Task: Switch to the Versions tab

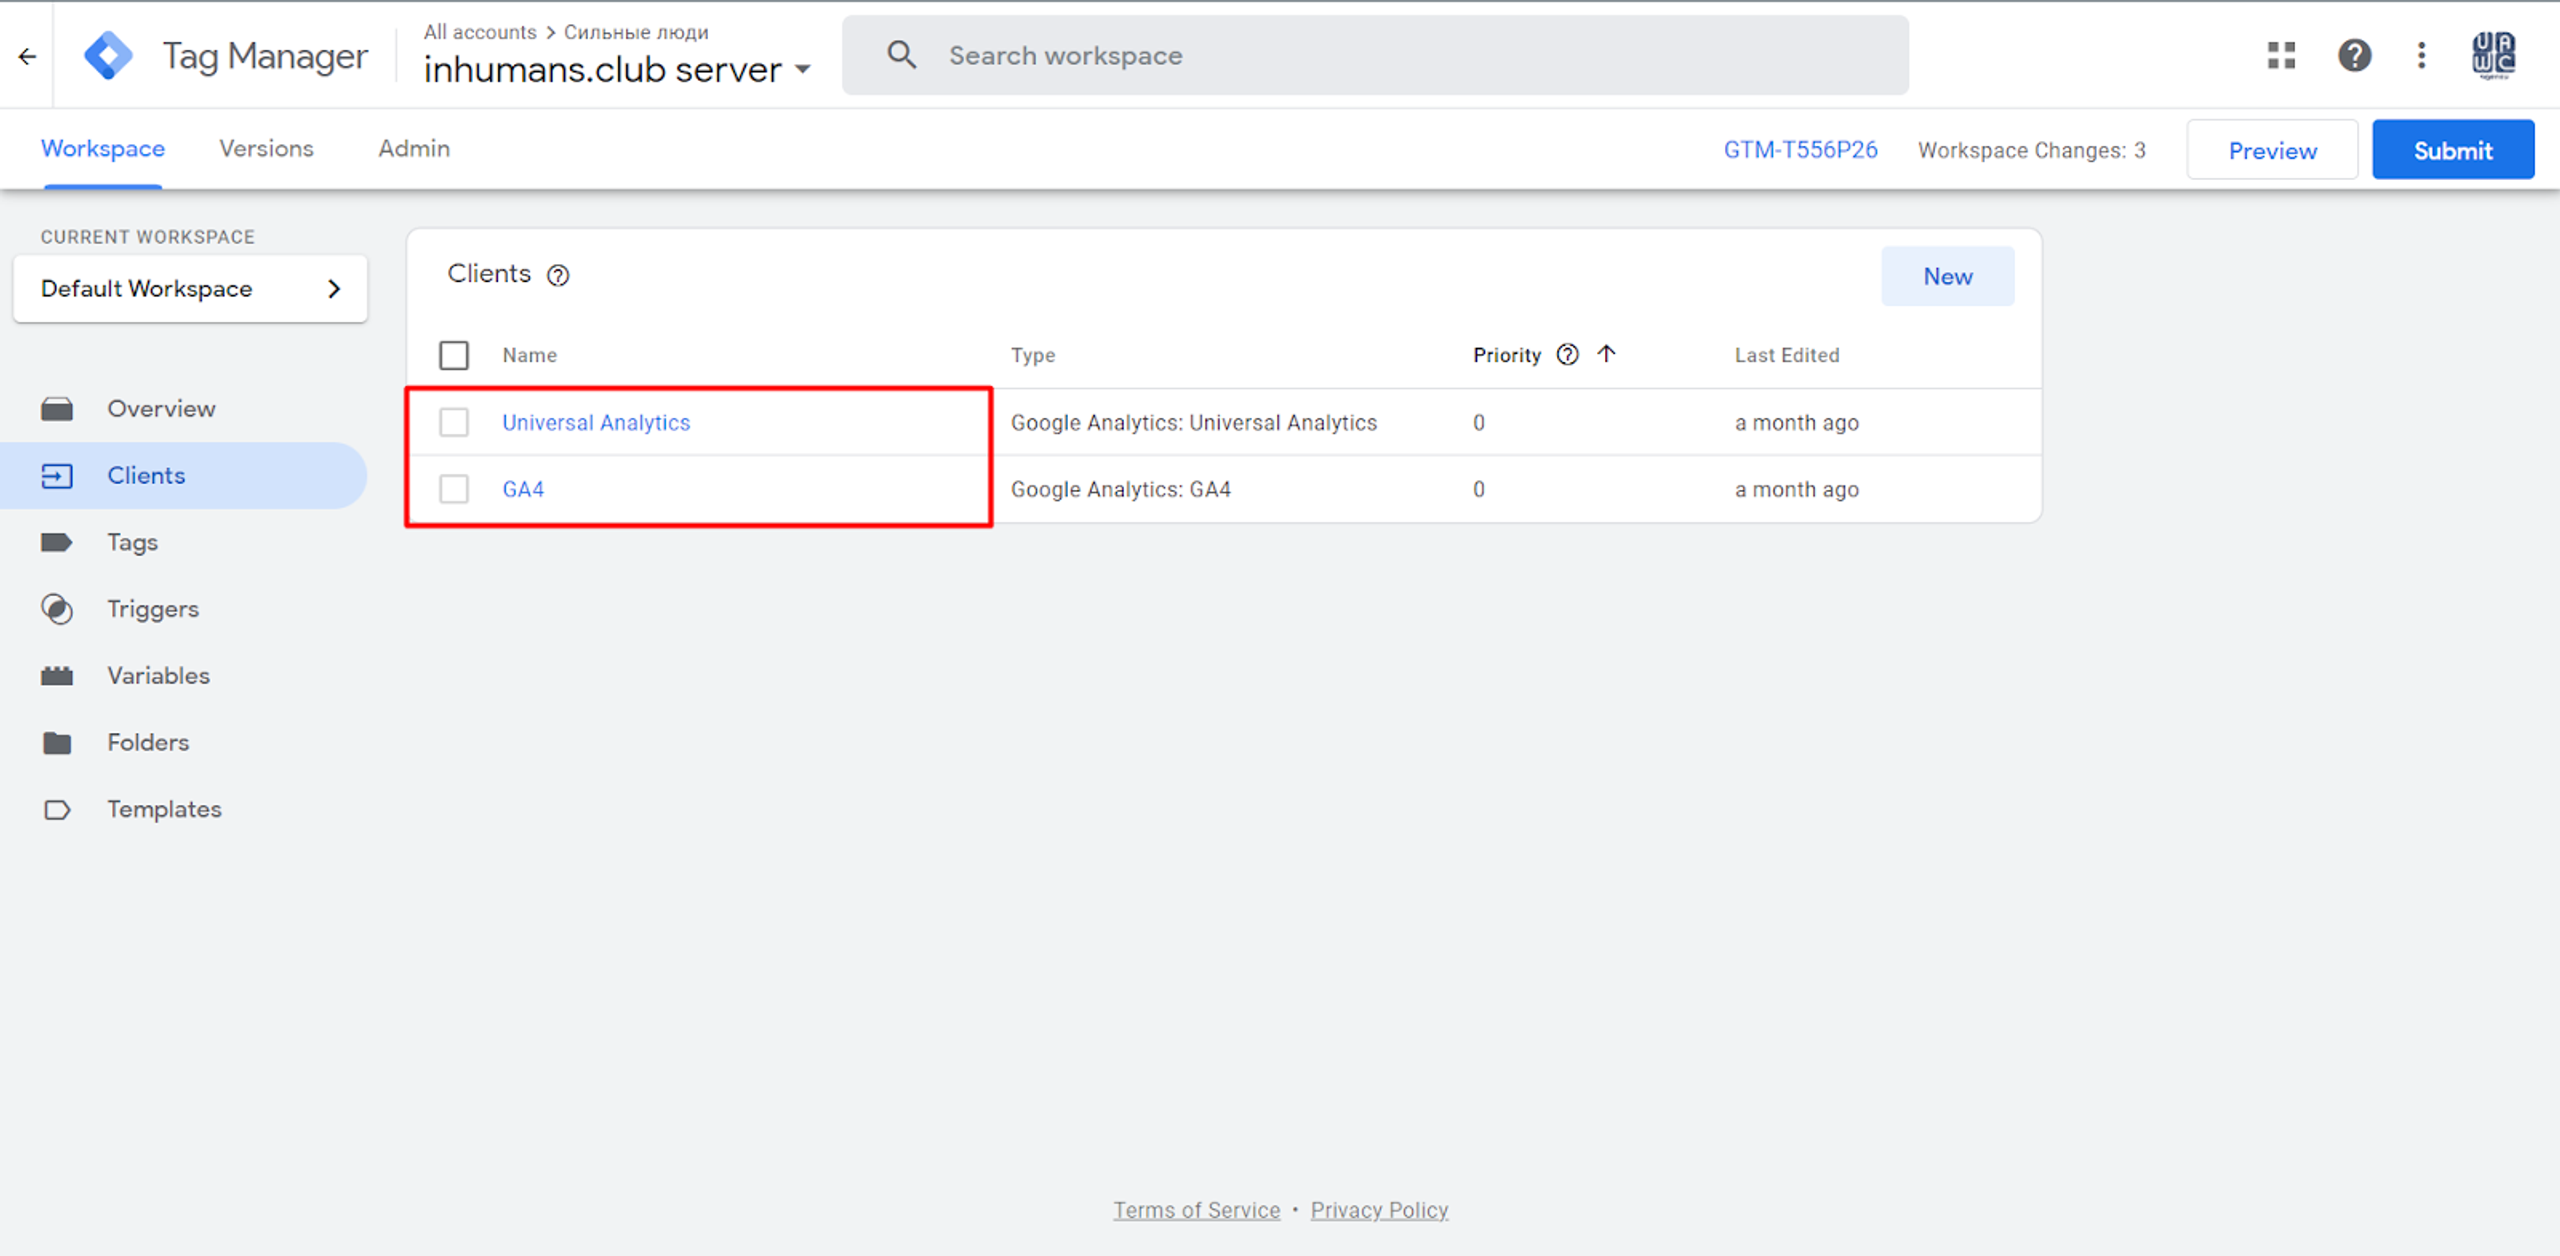Action: tap(266, 149)
